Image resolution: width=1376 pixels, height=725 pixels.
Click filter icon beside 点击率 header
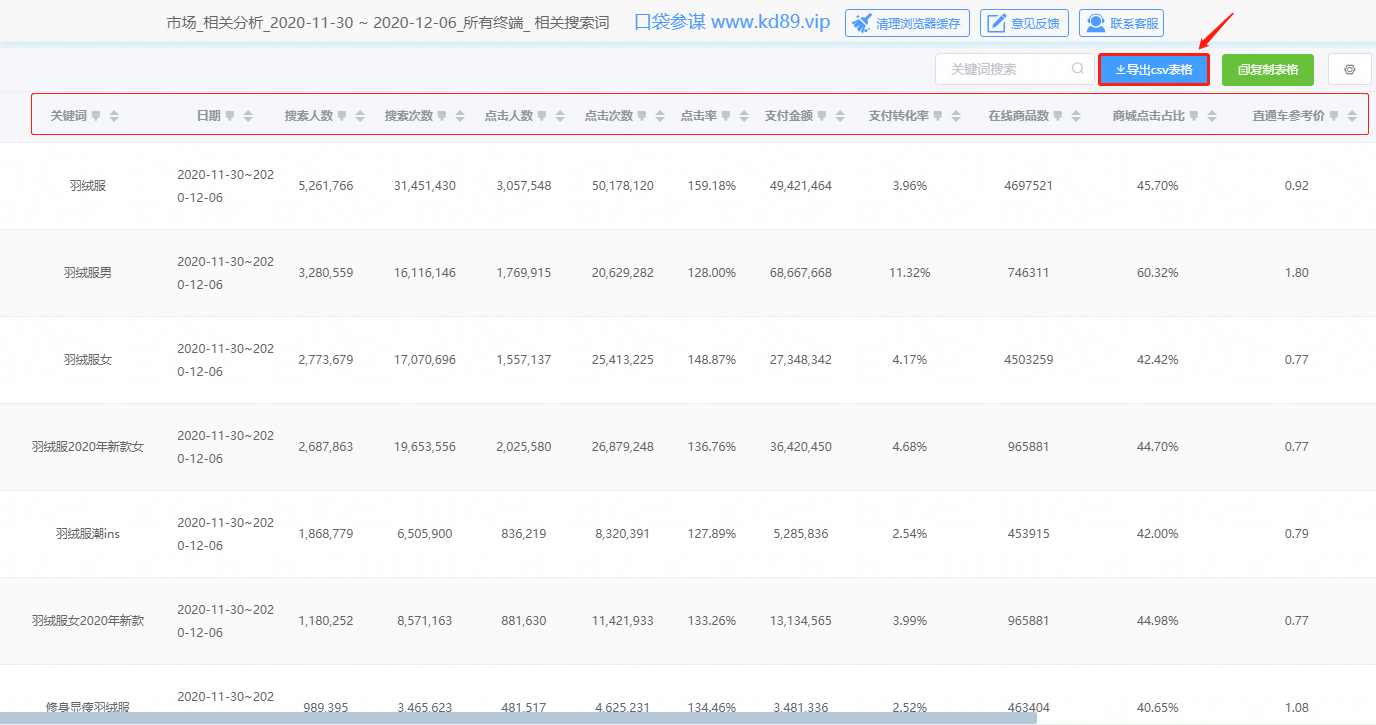(726, 116)
